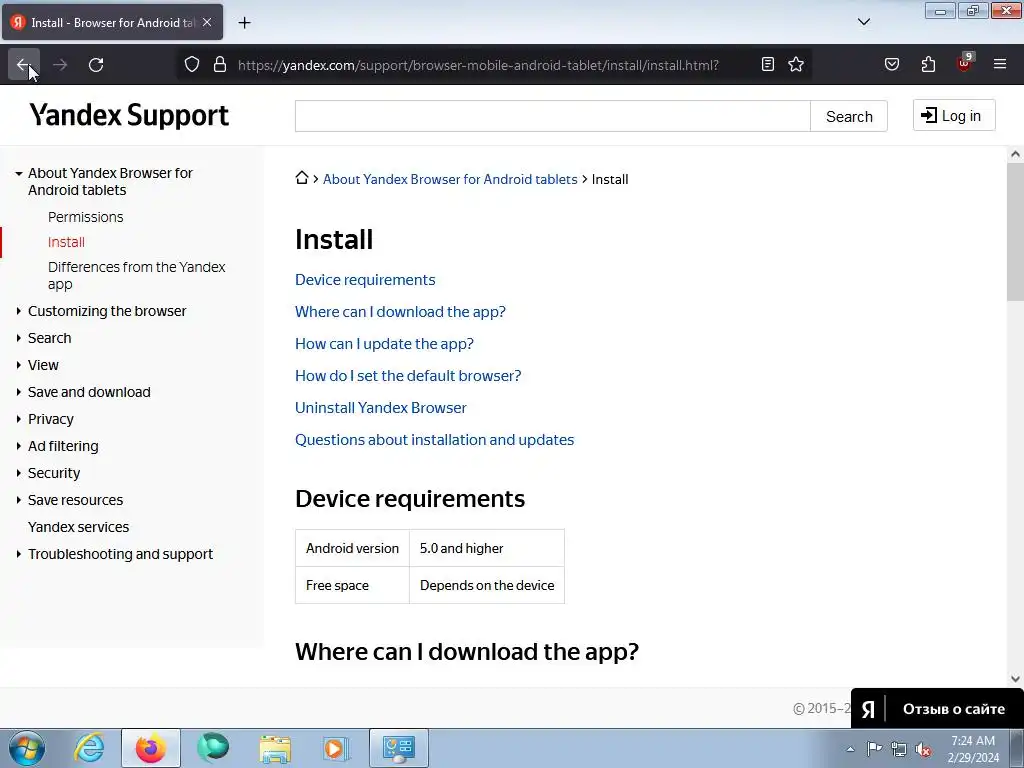Jump to Device requirements link
The width and height of the screenshot is (1024, 768).
click(365, 280)
